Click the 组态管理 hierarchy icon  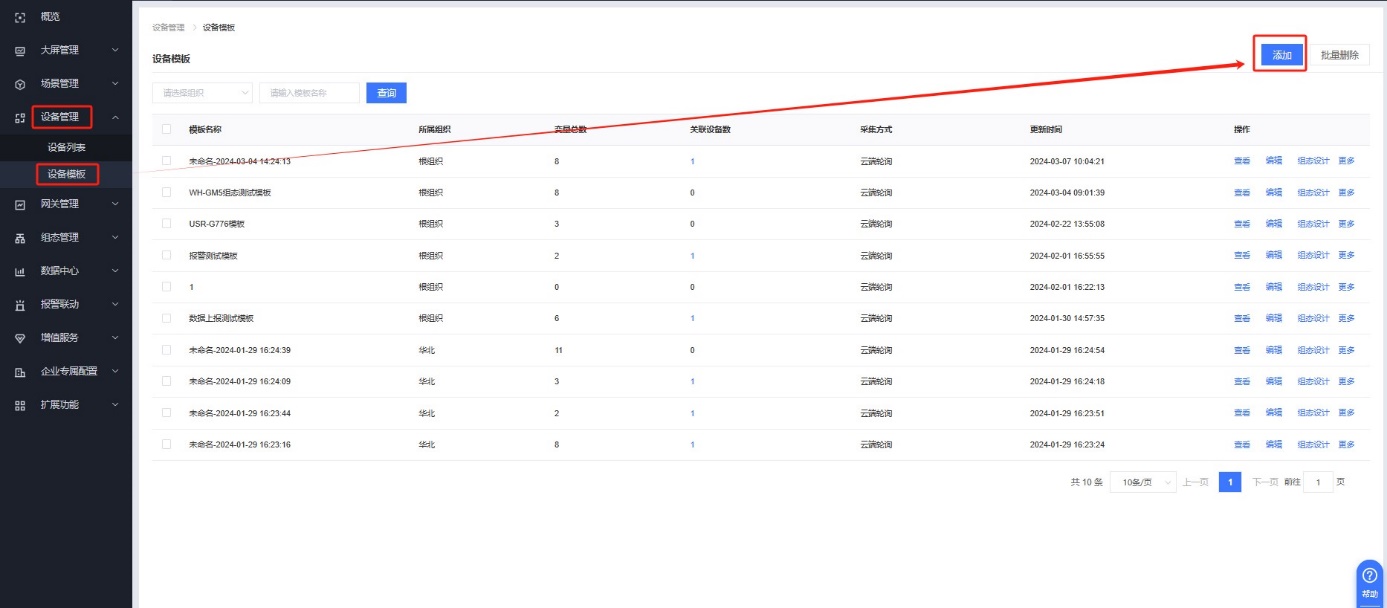[20, 238]
